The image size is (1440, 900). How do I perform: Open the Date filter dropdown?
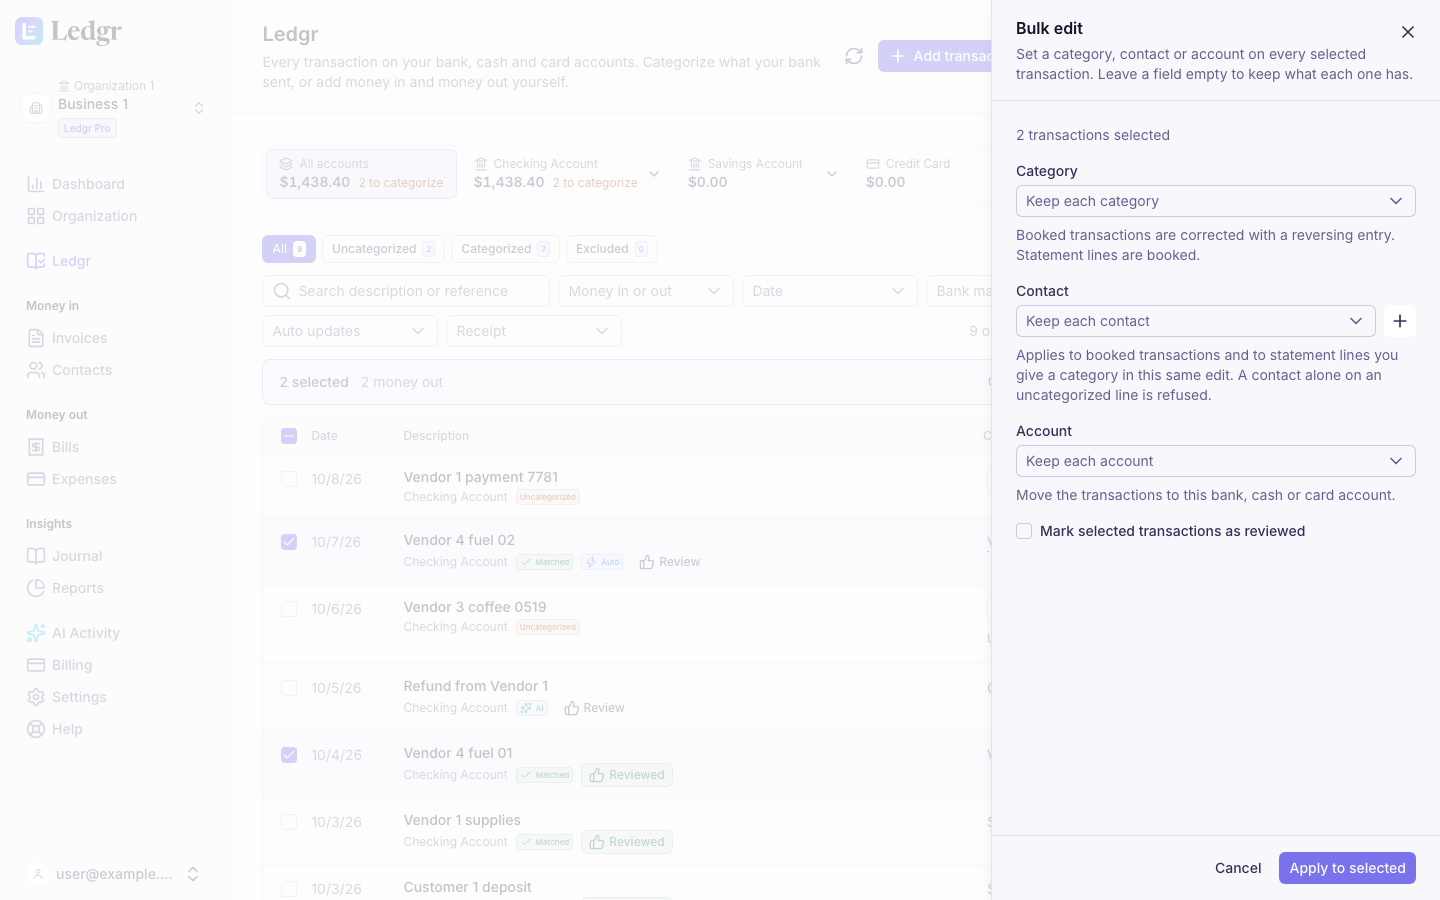830,291
